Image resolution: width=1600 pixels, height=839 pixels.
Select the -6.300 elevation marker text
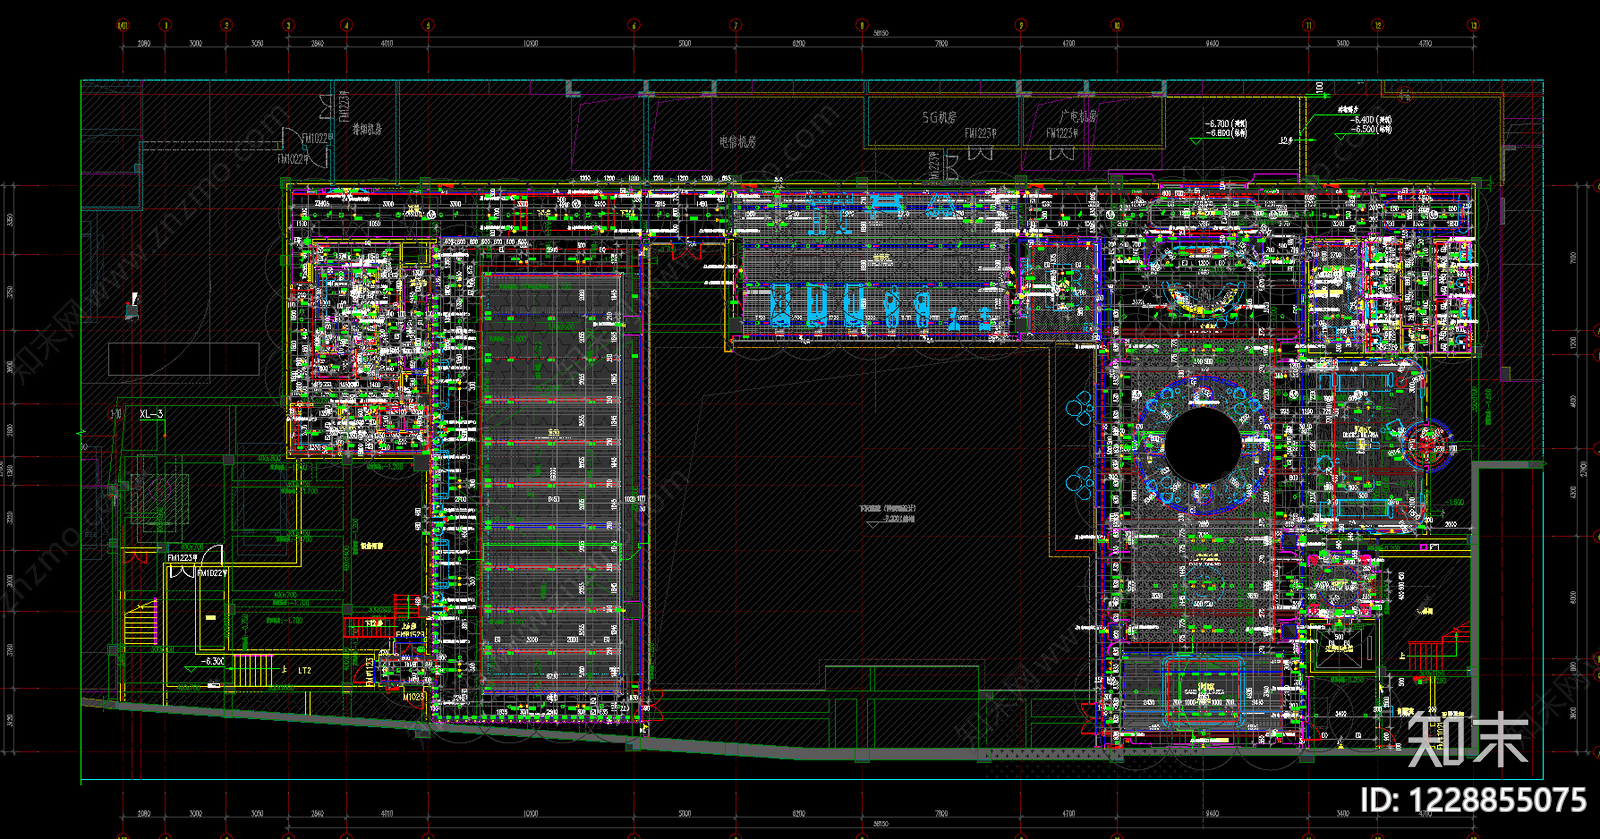(213, 662)
